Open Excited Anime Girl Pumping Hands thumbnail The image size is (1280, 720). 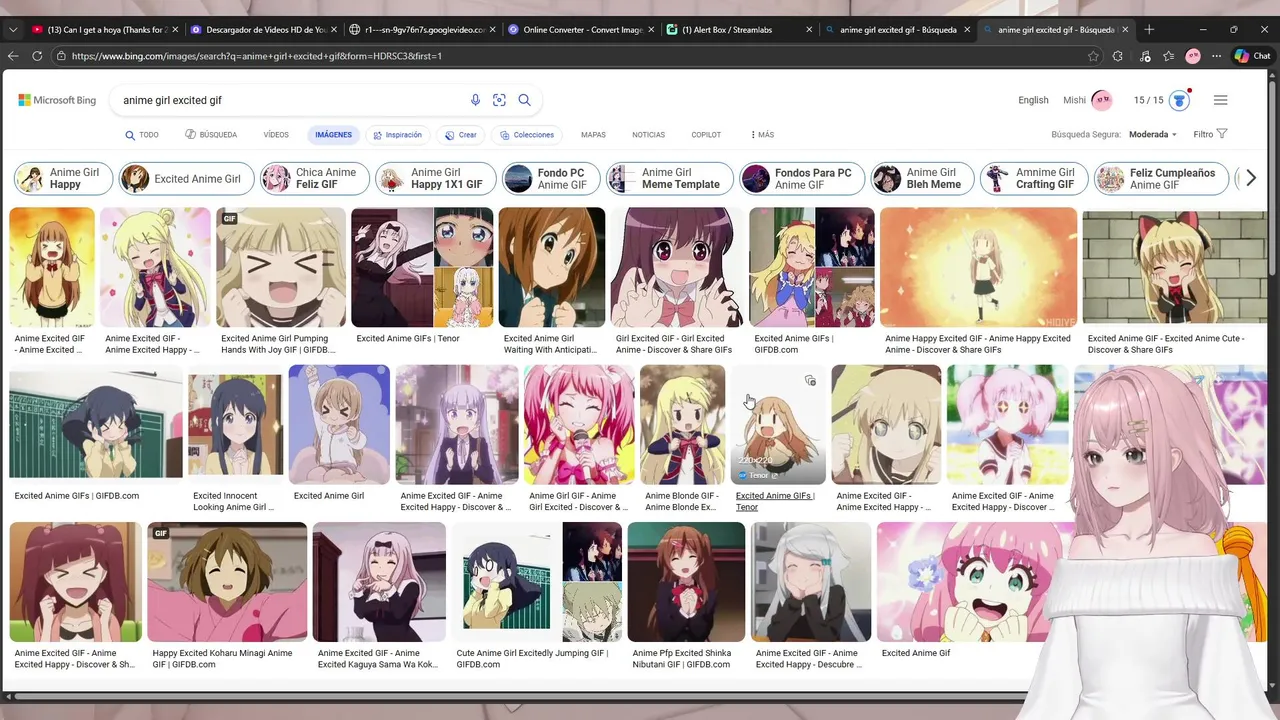(x=281, y=267)
